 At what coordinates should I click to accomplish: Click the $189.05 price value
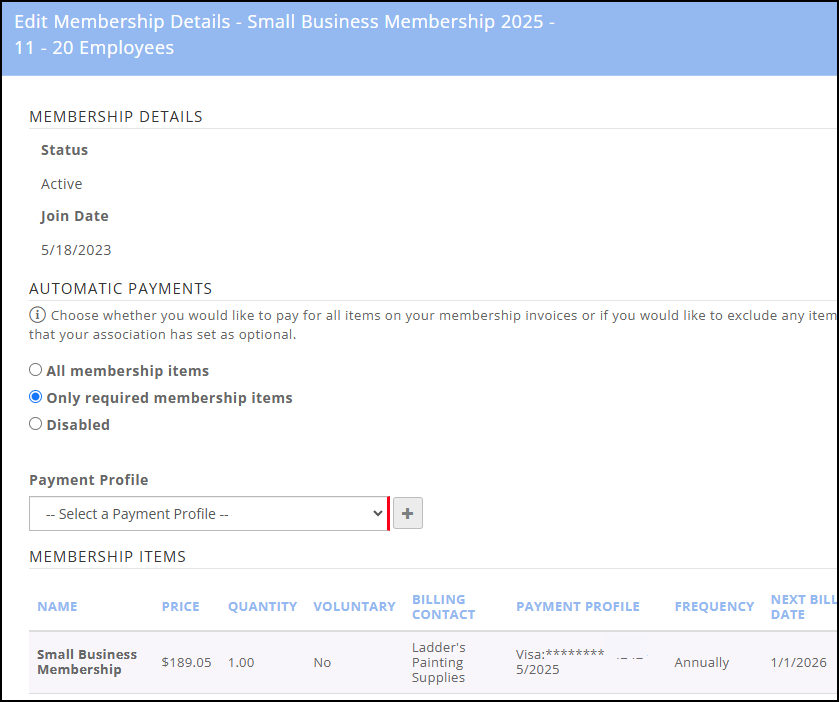coord(186,663)
